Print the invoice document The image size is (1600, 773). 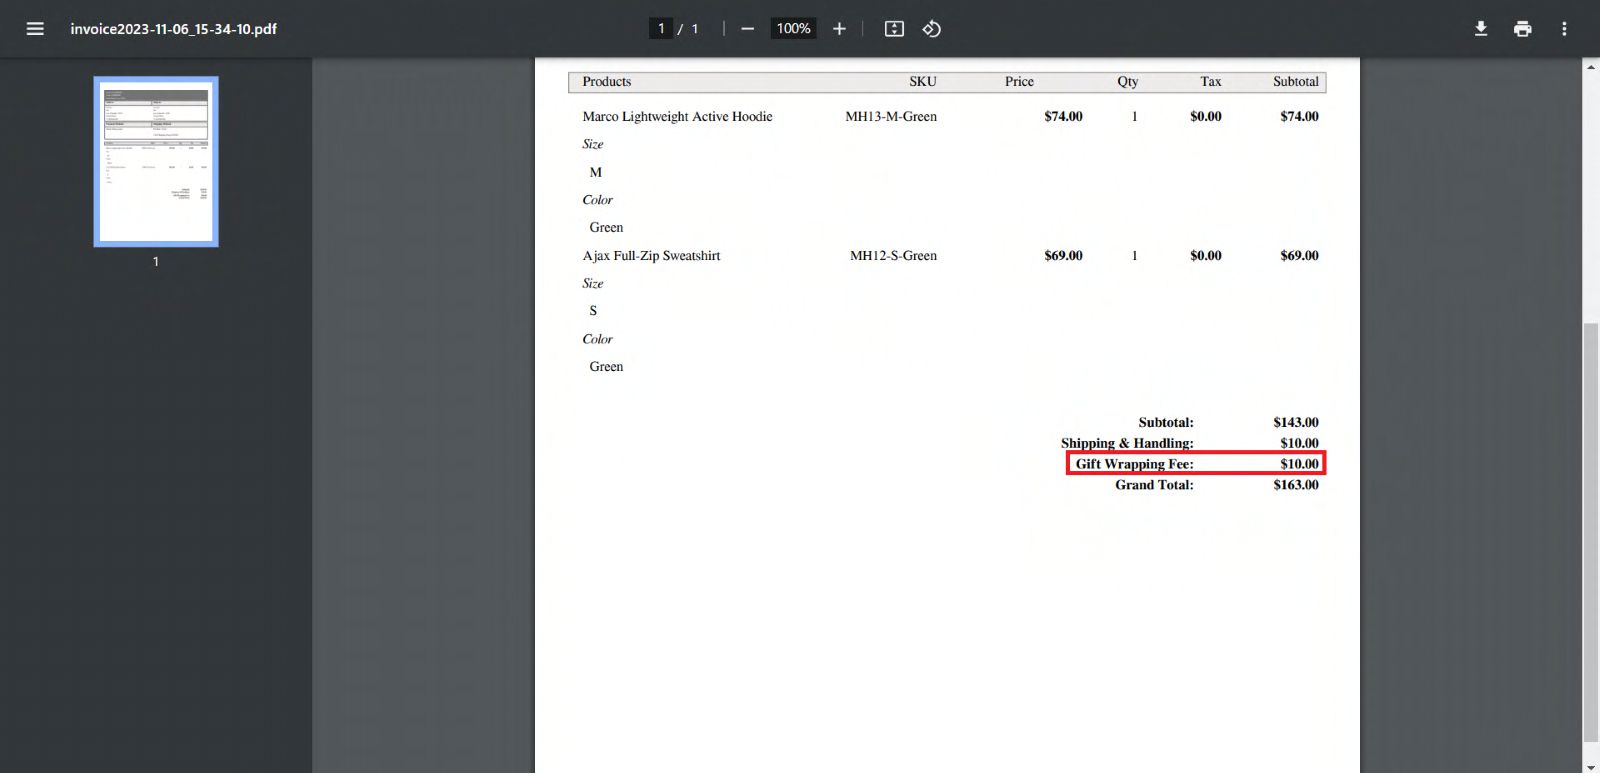(x=1522, y=29)
